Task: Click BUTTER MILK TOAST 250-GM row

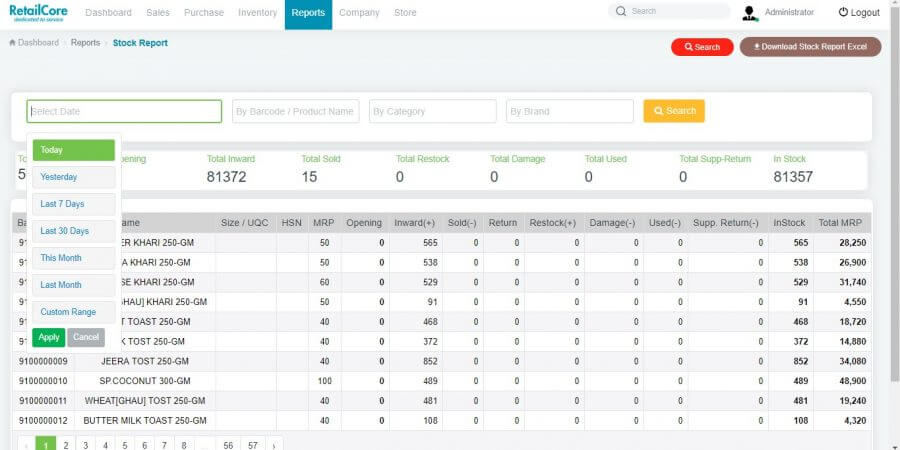Action: (x=441, y=421)
